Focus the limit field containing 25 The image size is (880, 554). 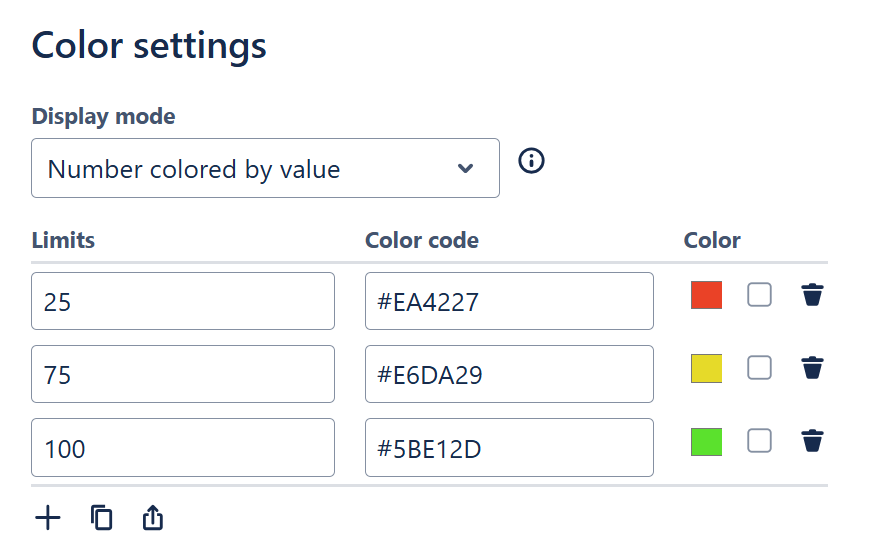[183, 301]
